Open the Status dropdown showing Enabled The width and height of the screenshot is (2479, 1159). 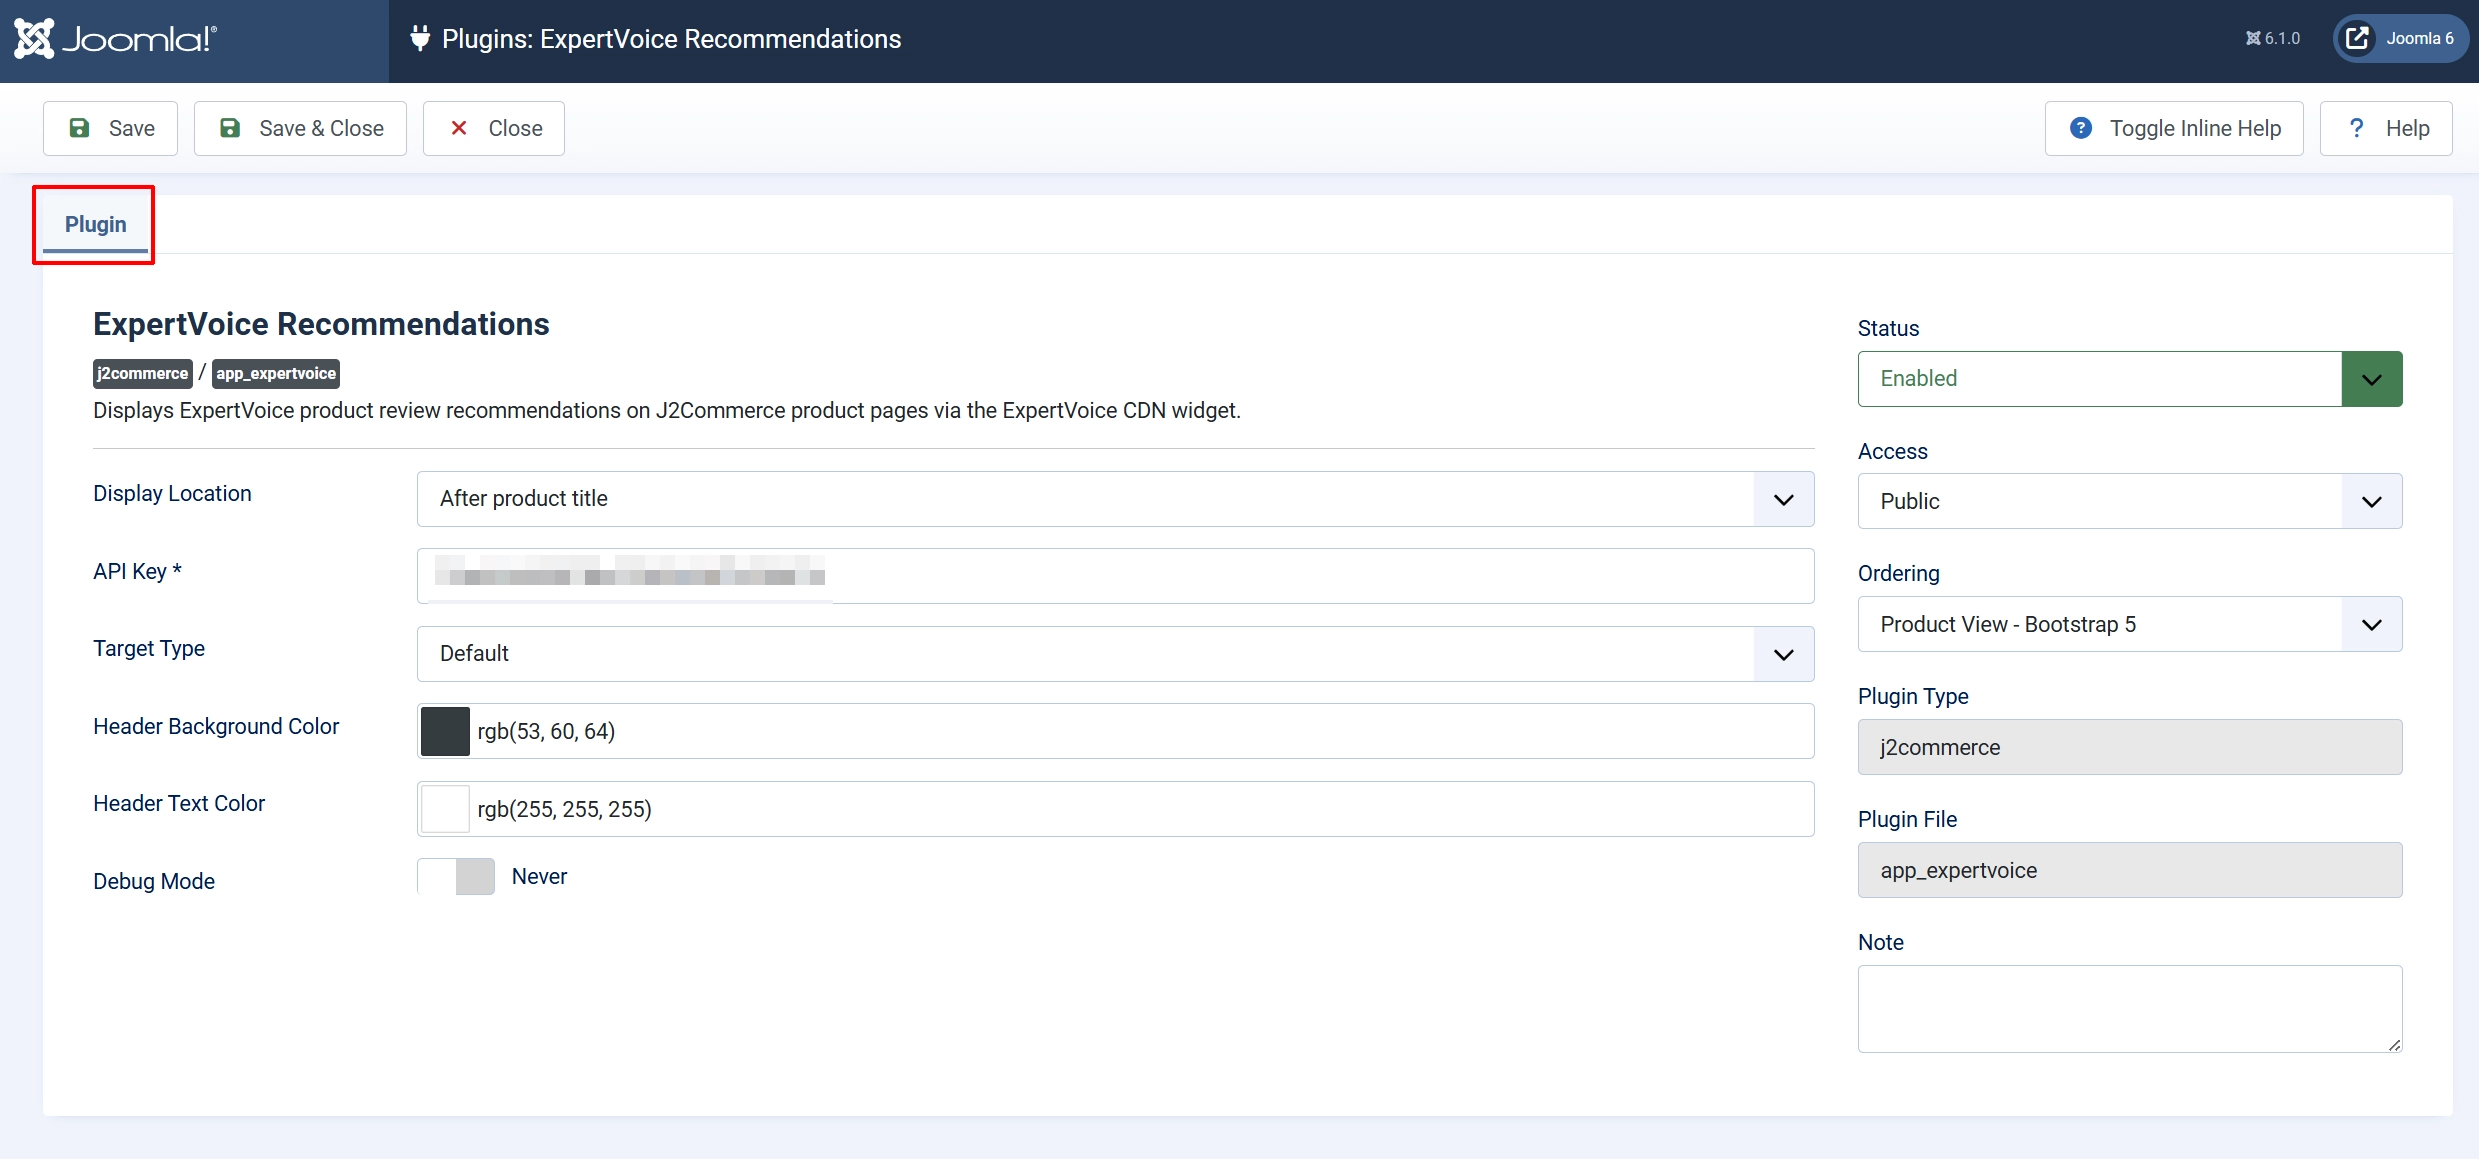pos(2130,379)
